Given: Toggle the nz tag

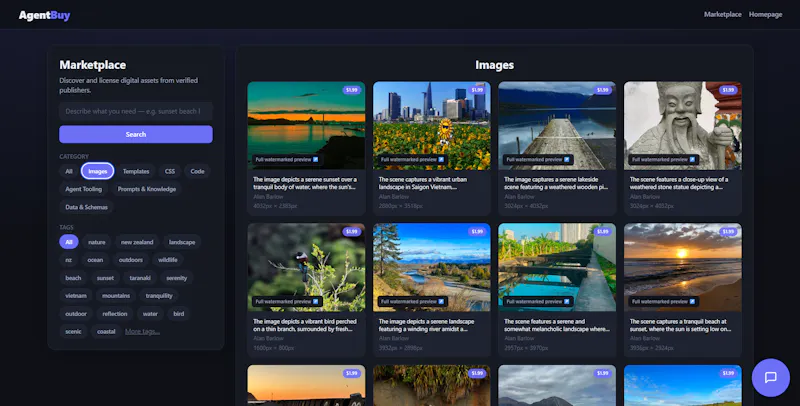Looking at the screenshot, I should (x=68, y=260).
